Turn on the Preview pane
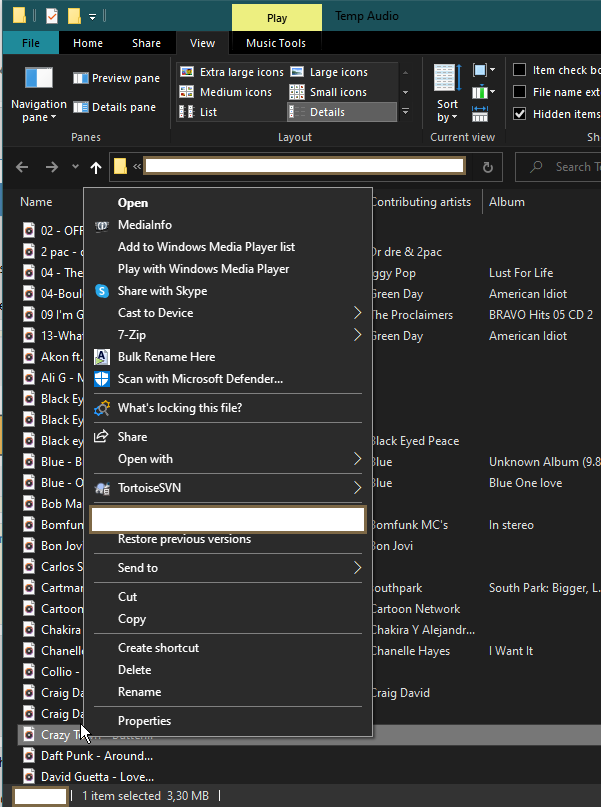 click(116, 79)
